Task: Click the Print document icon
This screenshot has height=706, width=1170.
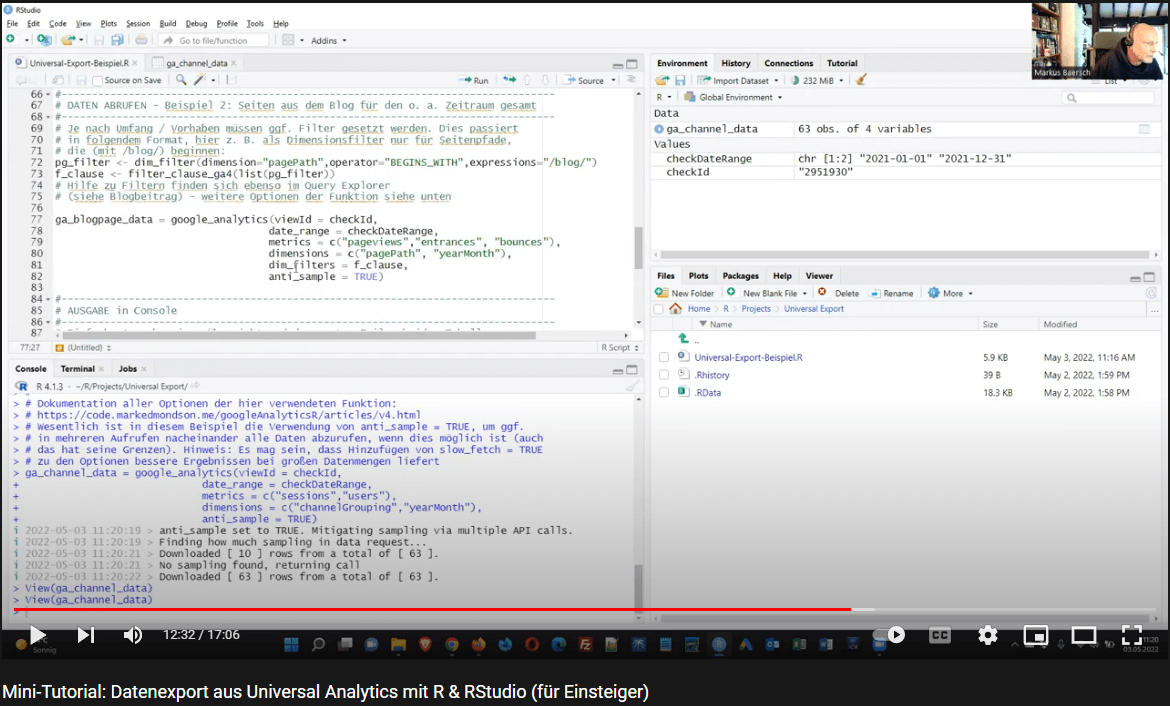Action: 142,40
